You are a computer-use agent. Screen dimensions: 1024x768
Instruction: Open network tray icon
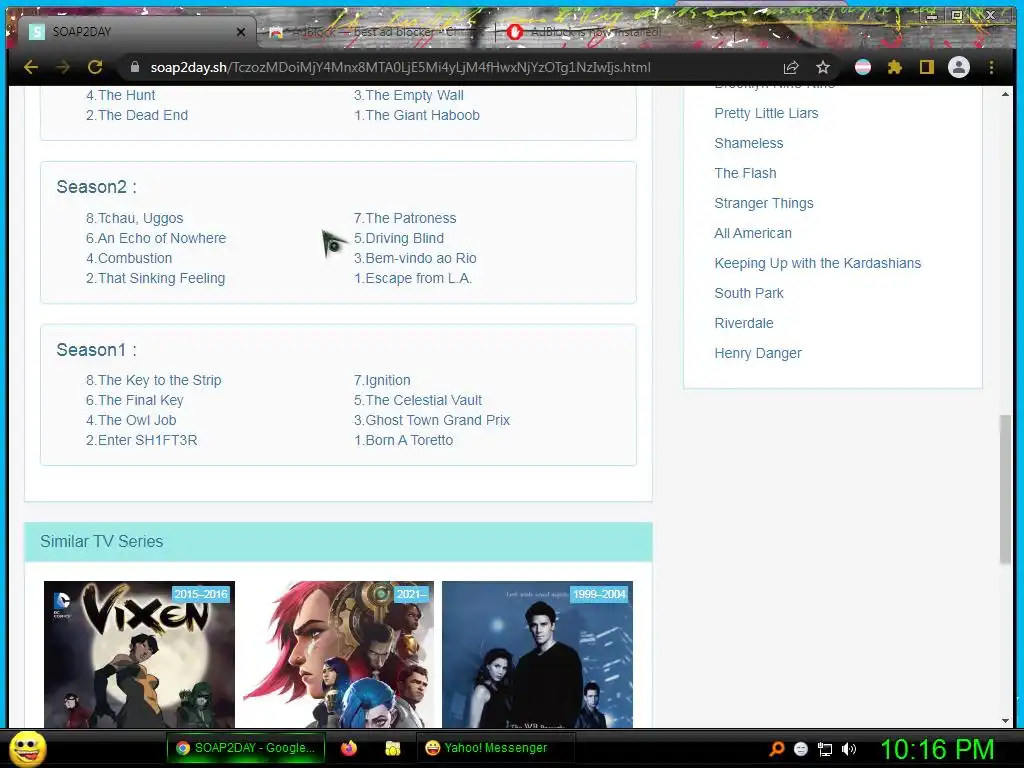[825, 749]
